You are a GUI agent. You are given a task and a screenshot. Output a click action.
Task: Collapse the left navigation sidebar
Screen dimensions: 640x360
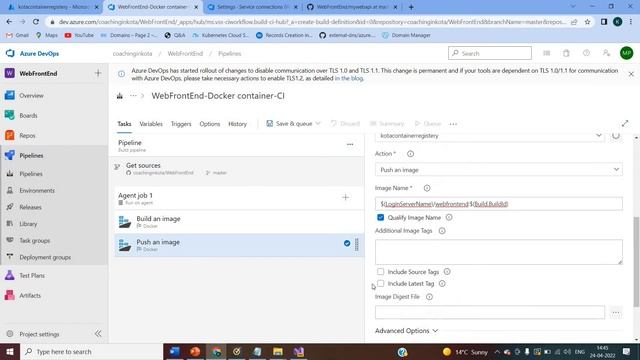pyautogui.click(x=98, y=334)
